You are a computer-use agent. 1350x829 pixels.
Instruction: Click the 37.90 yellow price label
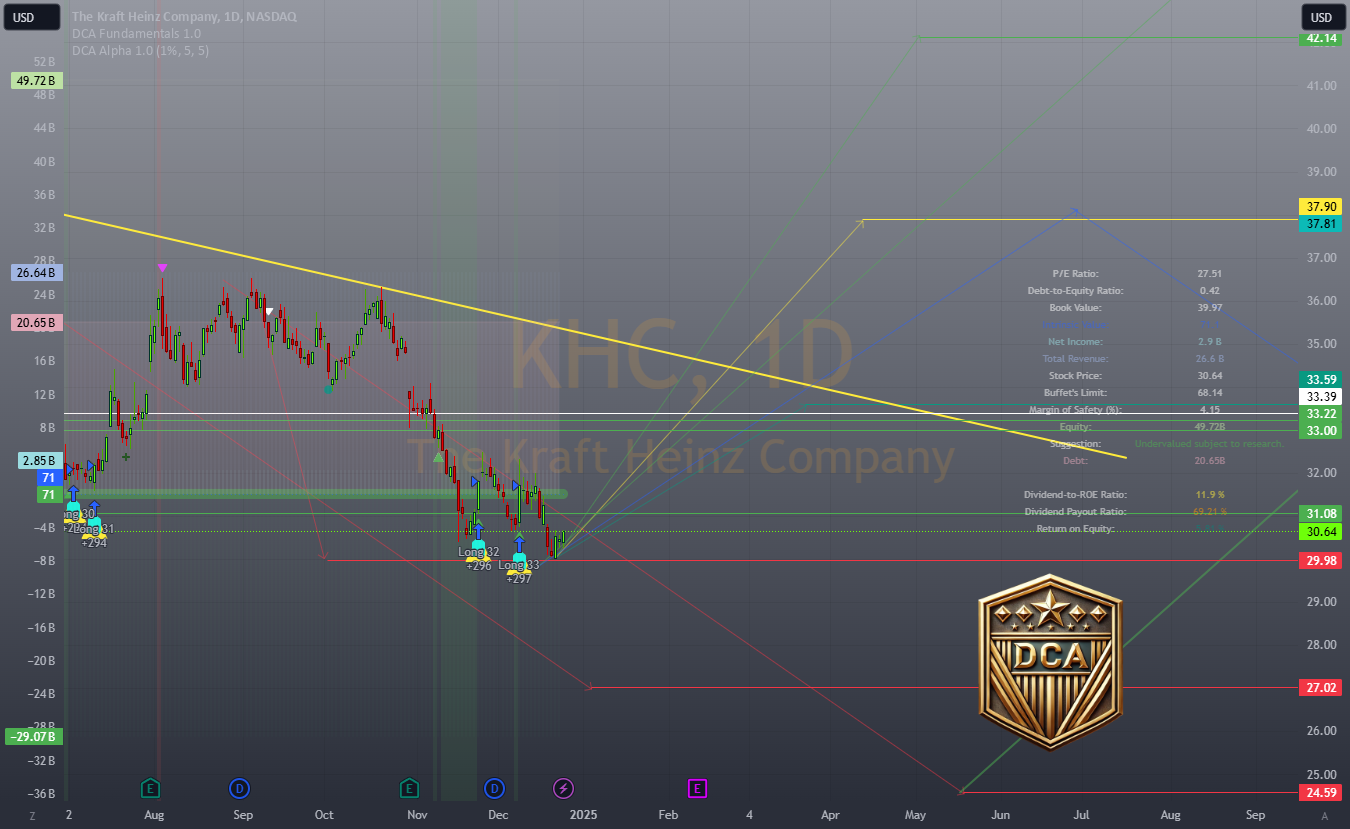[1320, 206]
